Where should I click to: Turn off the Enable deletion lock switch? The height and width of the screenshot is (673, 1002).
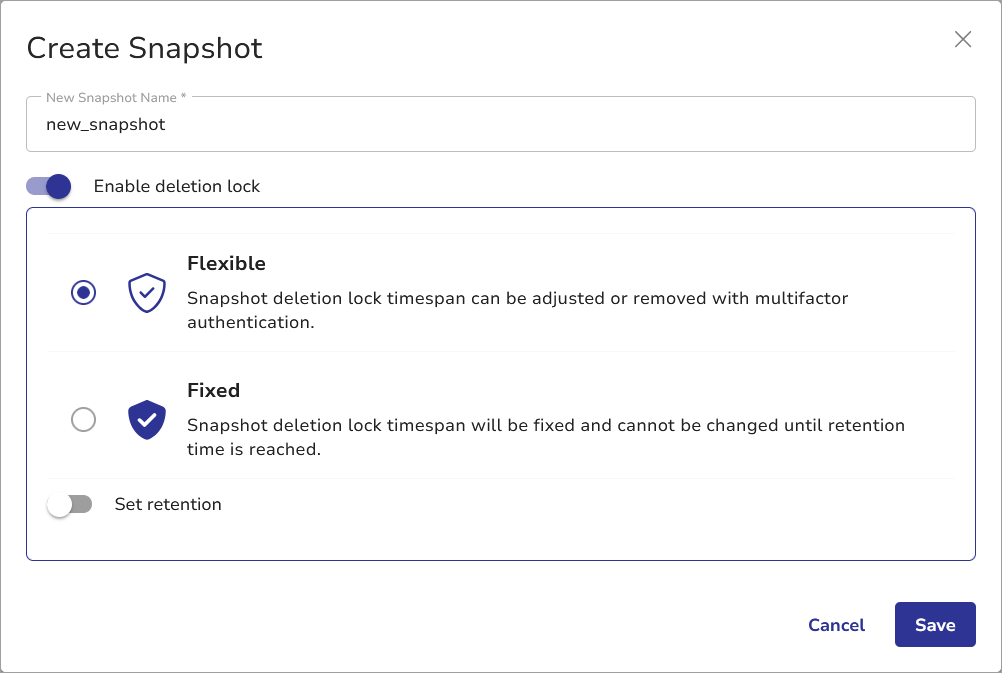click(49, 186)
